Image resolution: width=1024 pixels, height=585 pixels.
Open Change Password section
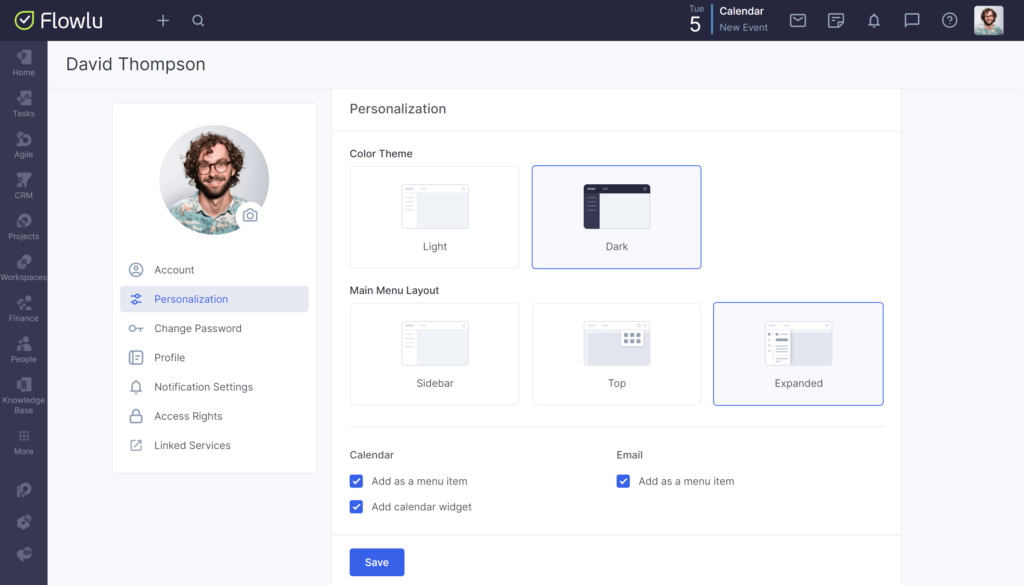tap(214, 328)
